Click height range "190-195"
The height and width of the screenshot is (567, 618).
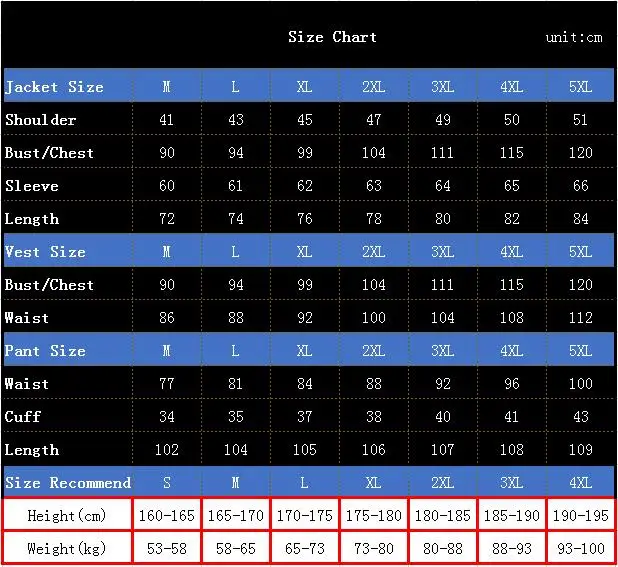click(x=581, y=515)
